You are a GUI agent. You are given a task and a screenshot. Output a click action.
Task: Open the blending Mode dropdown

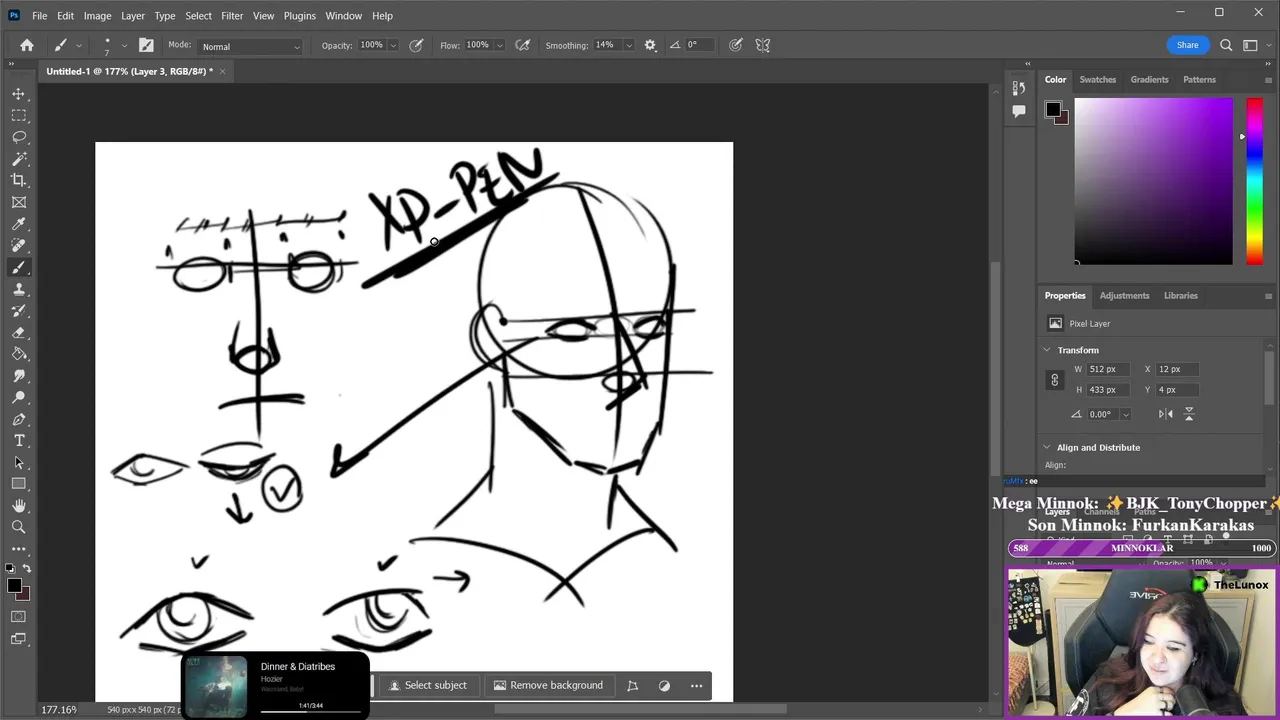[x=250, y=46]
